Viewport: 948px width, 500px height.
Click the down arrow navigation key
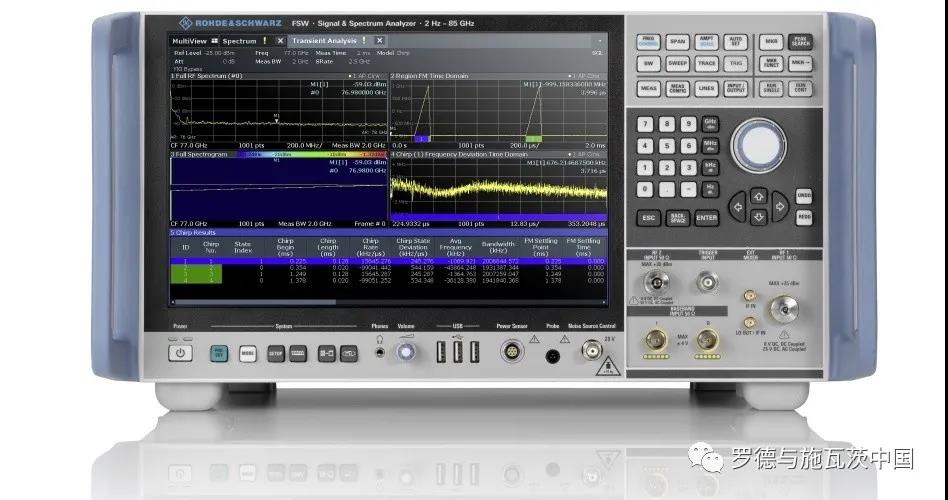[758, 217]
